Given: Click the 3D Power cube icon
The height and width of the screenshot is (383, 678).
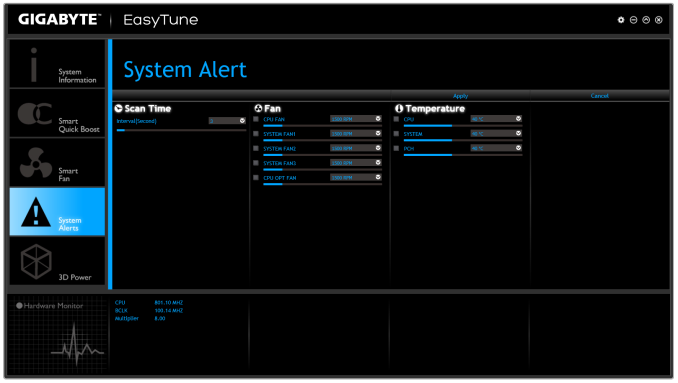Looking at the screenshot, I should click(36, 262).
